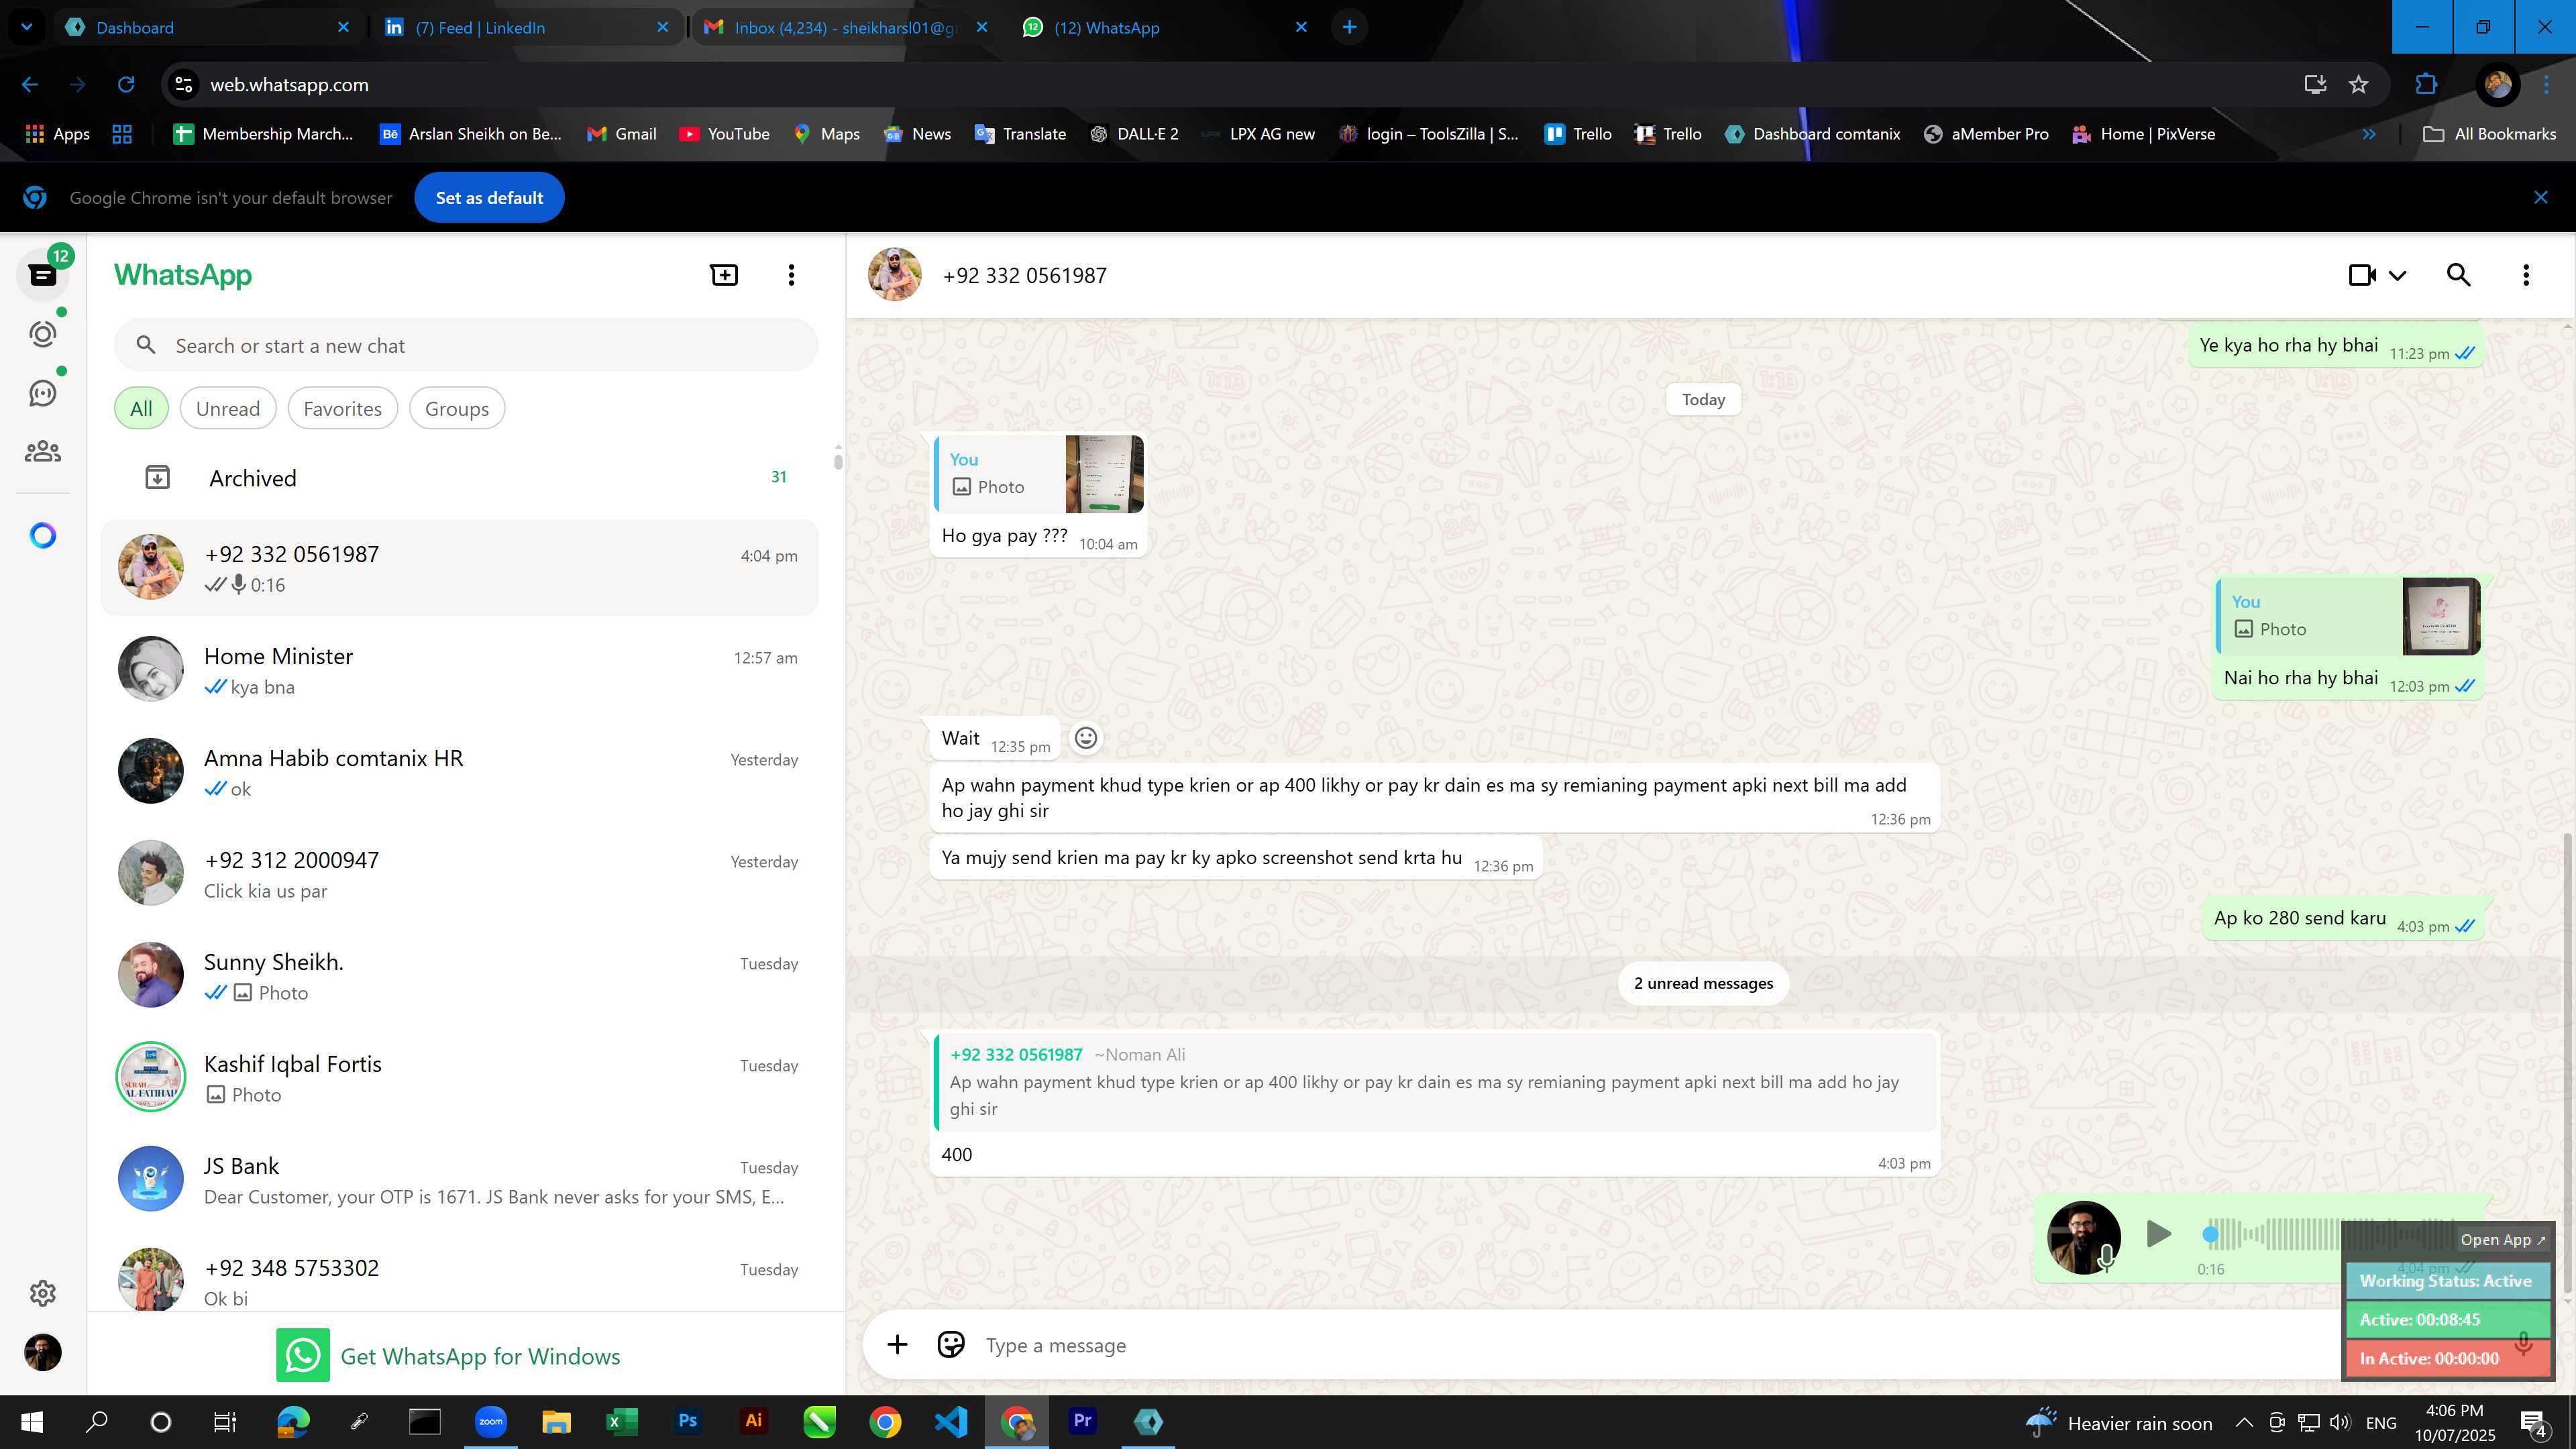Select the All chat filter

141,408
